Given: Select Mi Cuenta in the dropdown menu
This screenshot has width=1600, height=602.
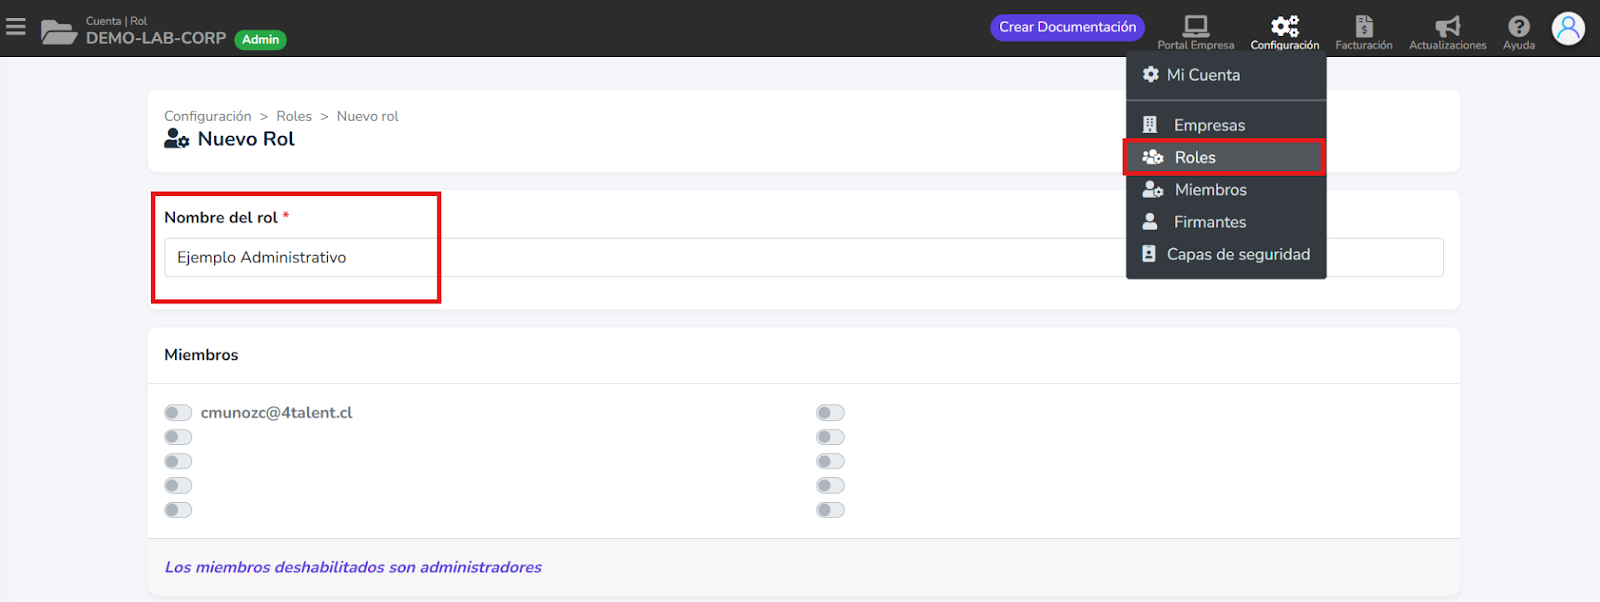Looking at the screenshot, I should [1226, 75].
